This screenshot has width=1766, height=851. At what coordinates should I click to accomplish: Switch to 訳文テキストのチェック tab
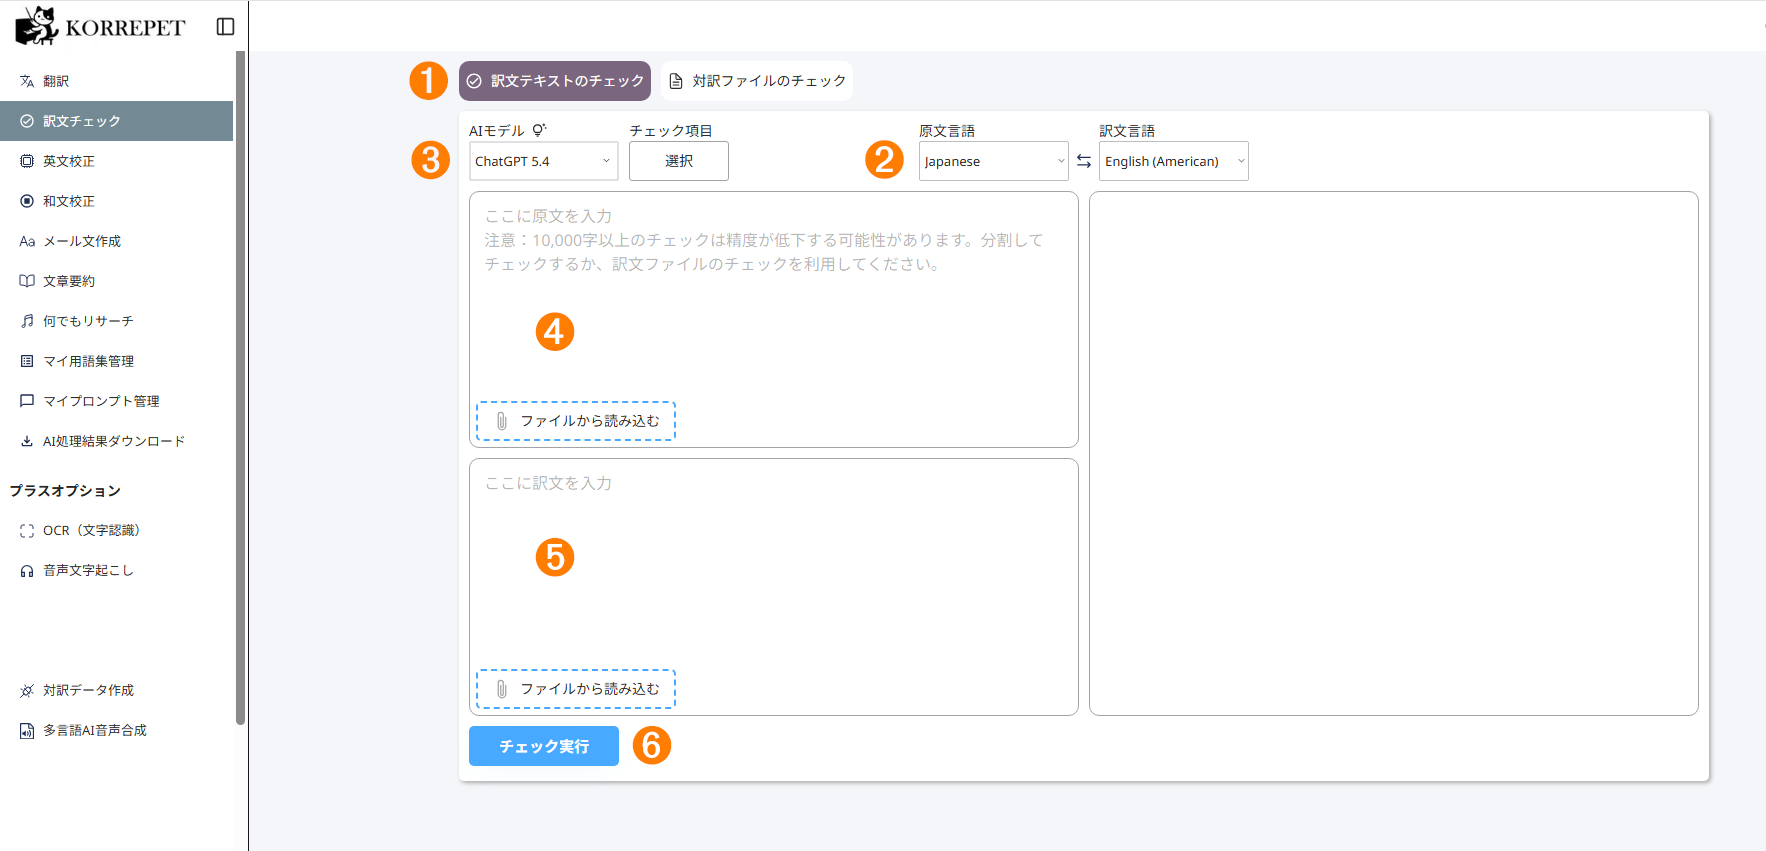click(555, 81)
